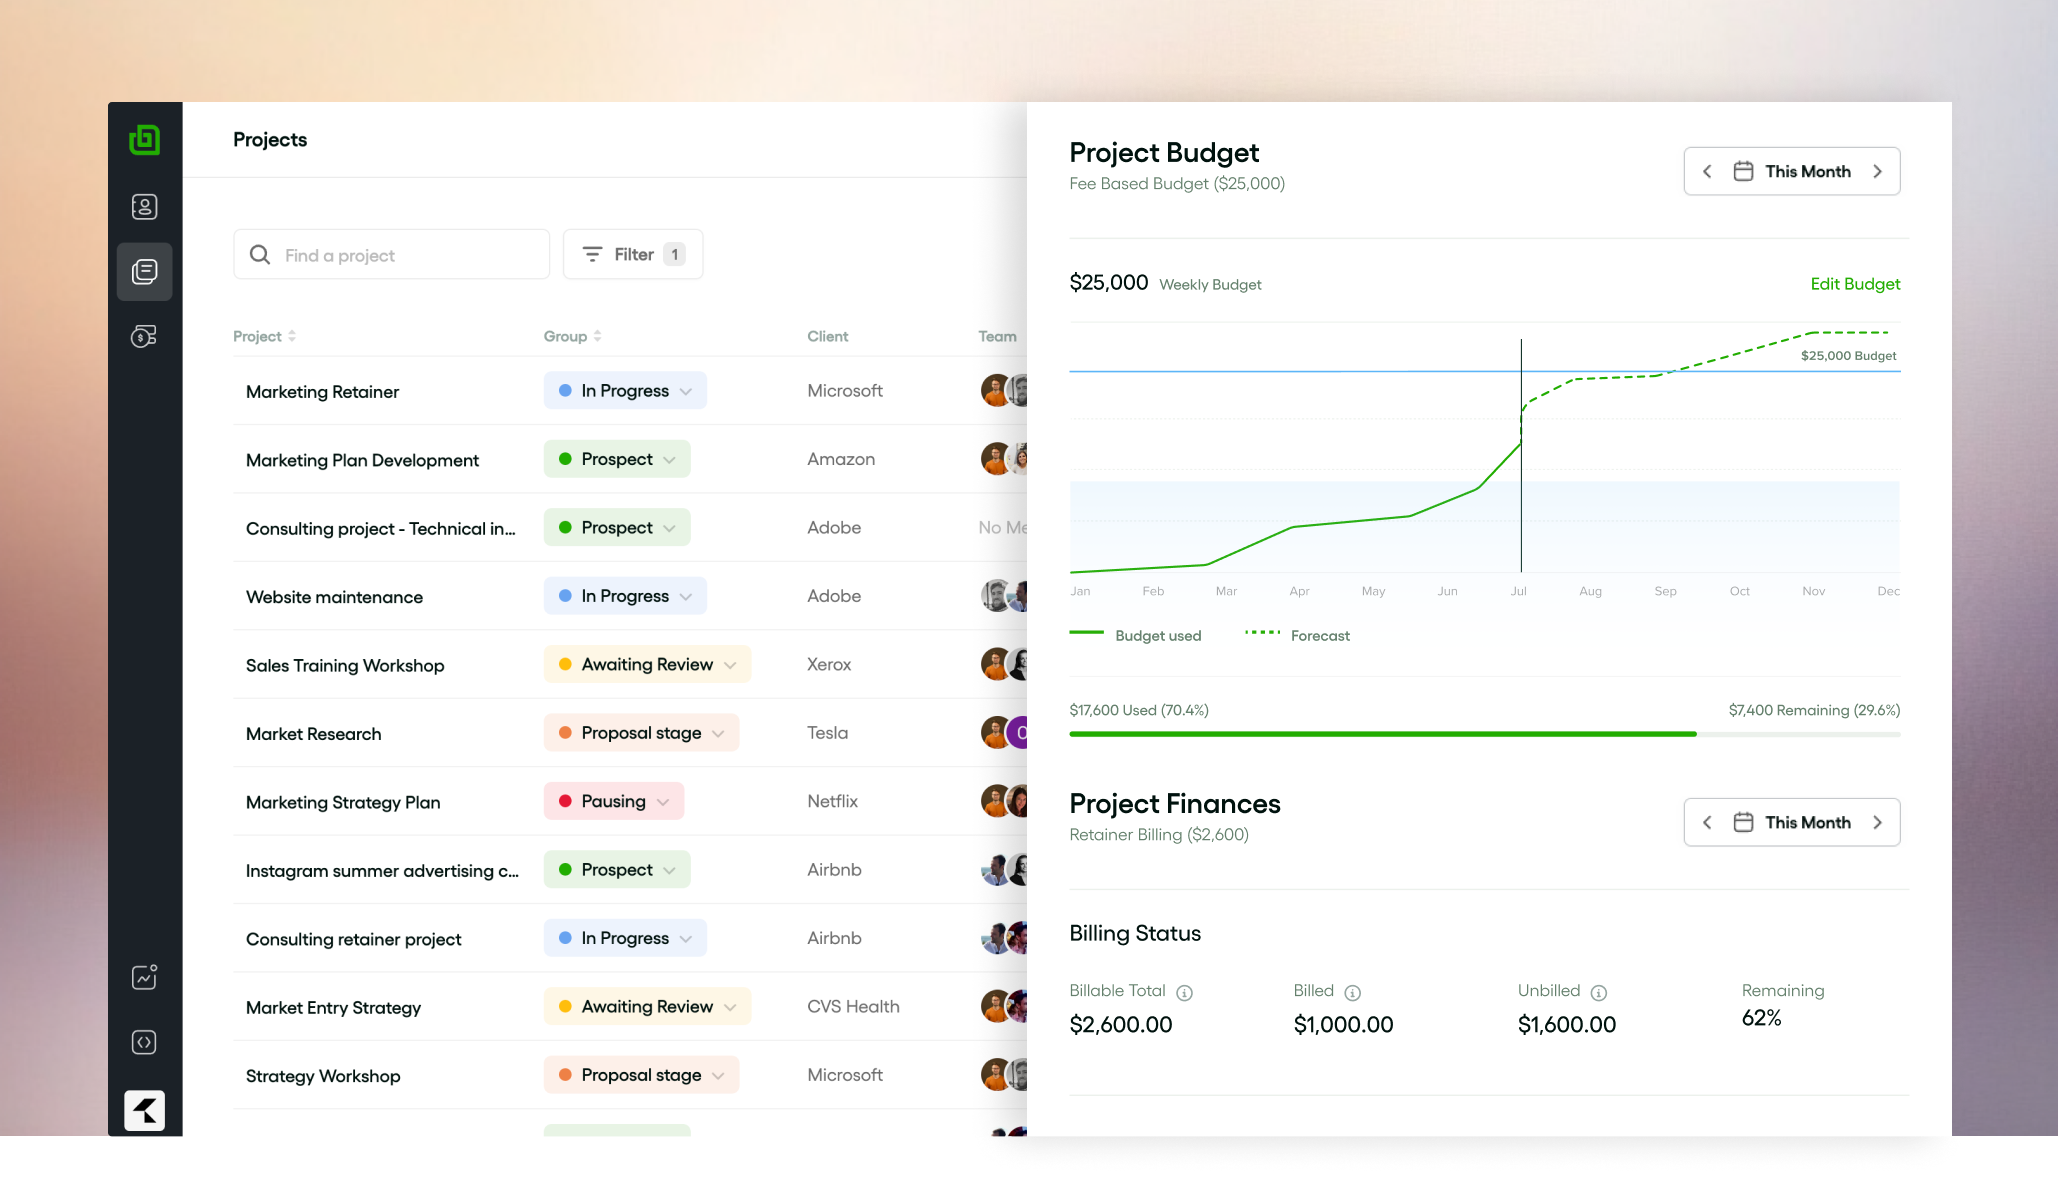Open the contacts sidebar icon

point(144,207)
